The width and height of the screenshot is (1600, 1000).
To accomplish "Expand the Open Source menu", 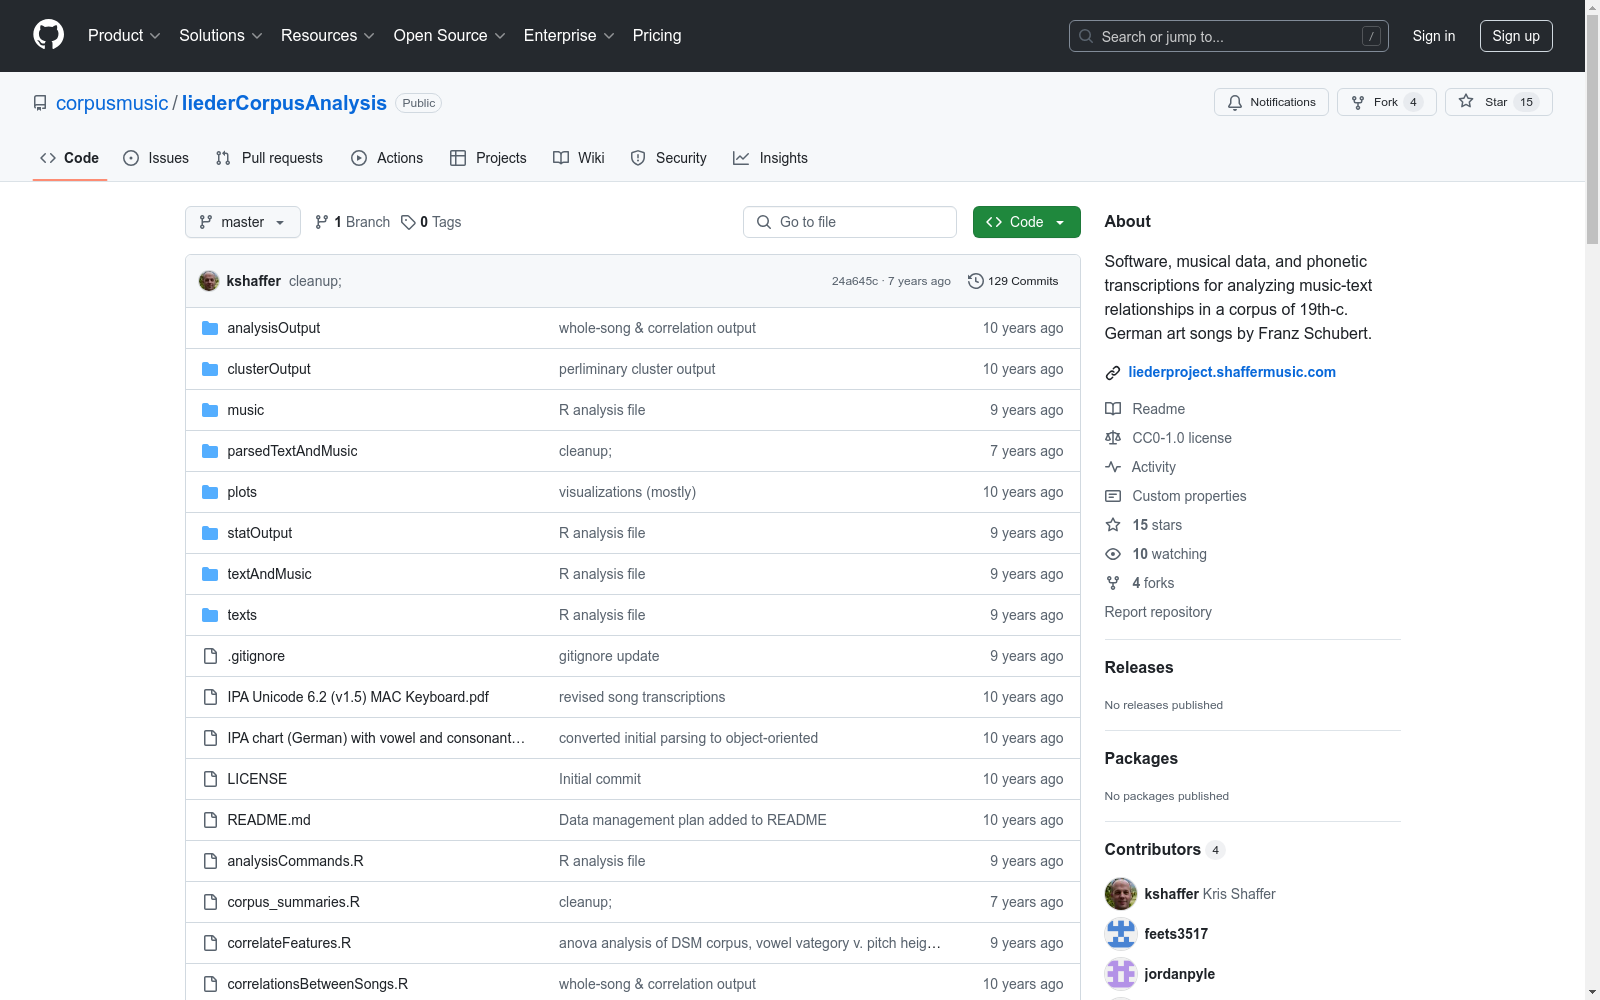I will pos(450,36).
